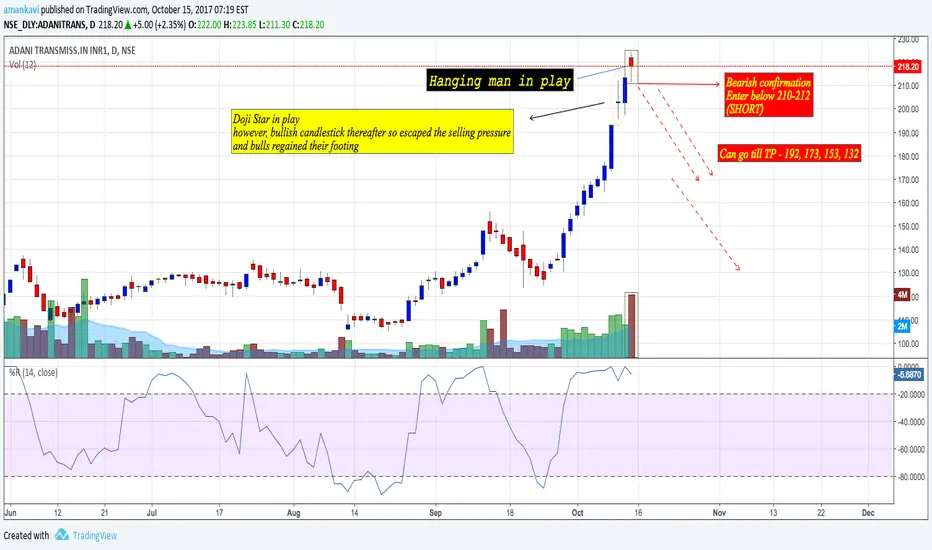This screenshot has height=550, width=932.
Task: Select the Doji Star in play note
Action: click(x=372, y=132)
